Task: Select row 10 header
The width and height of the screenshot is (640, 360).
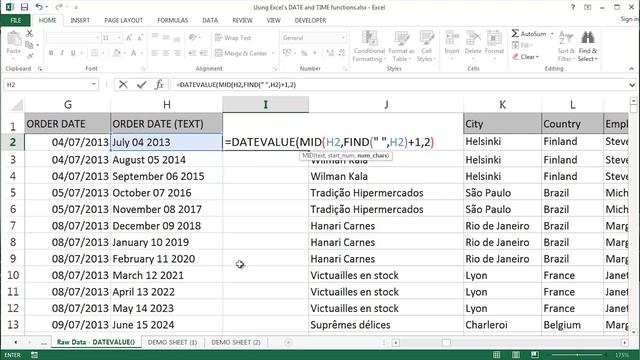Action: [13, 275]
